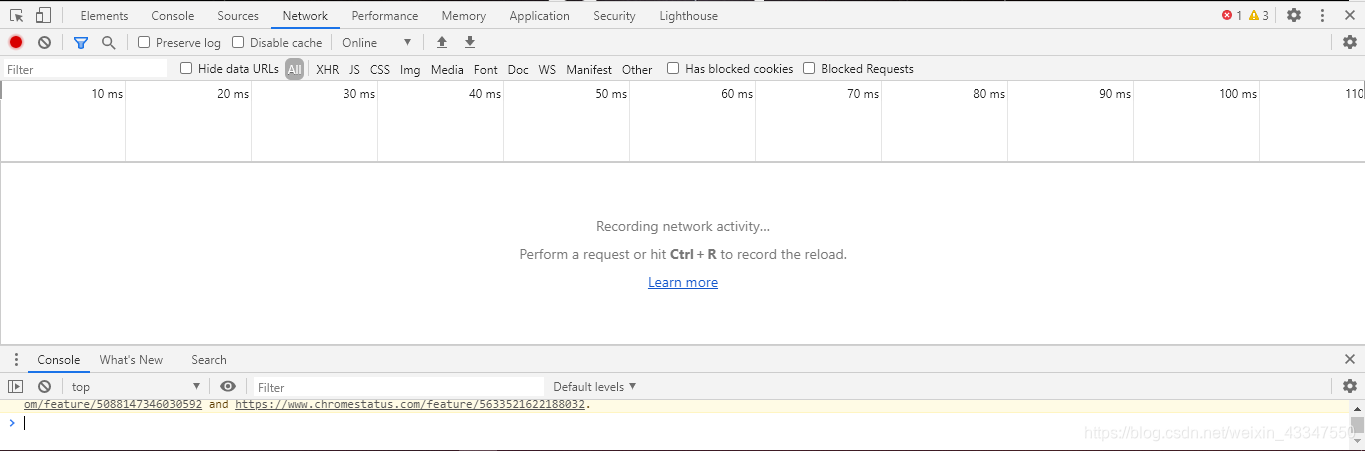Clear the network log

[44, 42]
